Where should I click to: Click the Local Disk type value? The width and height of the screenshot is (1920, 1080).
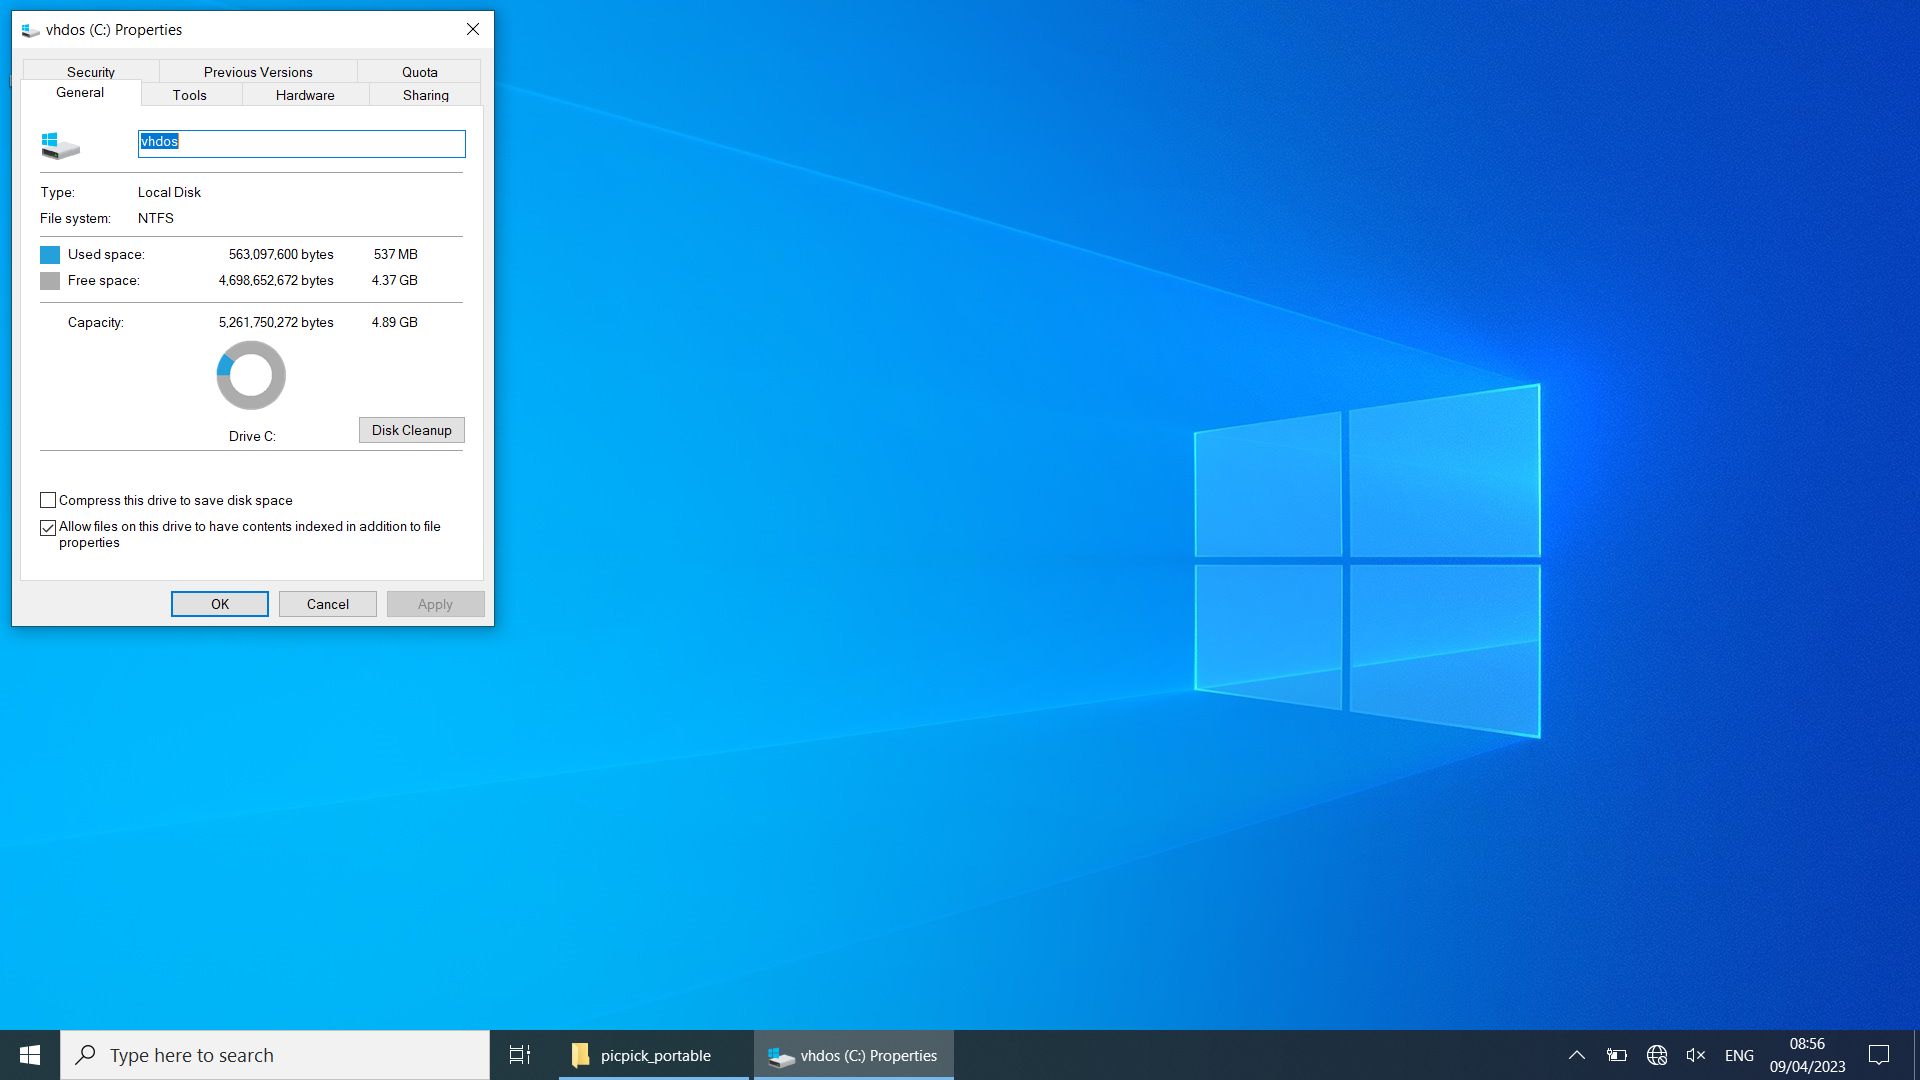pyautogui.click(x=169, y=192)
